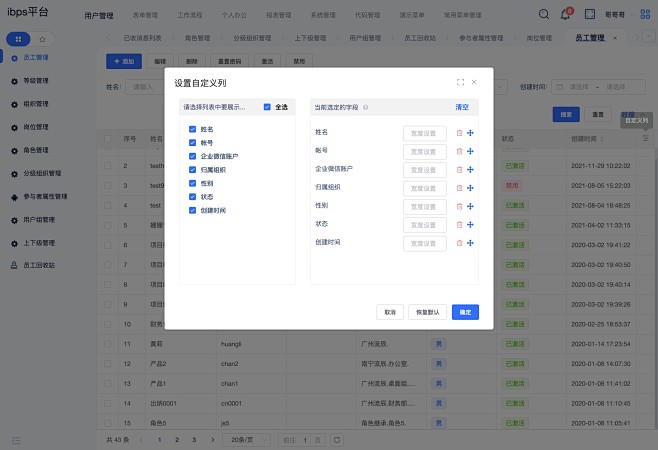
Task: Click the maximize icon of the dialog
Action: click(460, 82)
